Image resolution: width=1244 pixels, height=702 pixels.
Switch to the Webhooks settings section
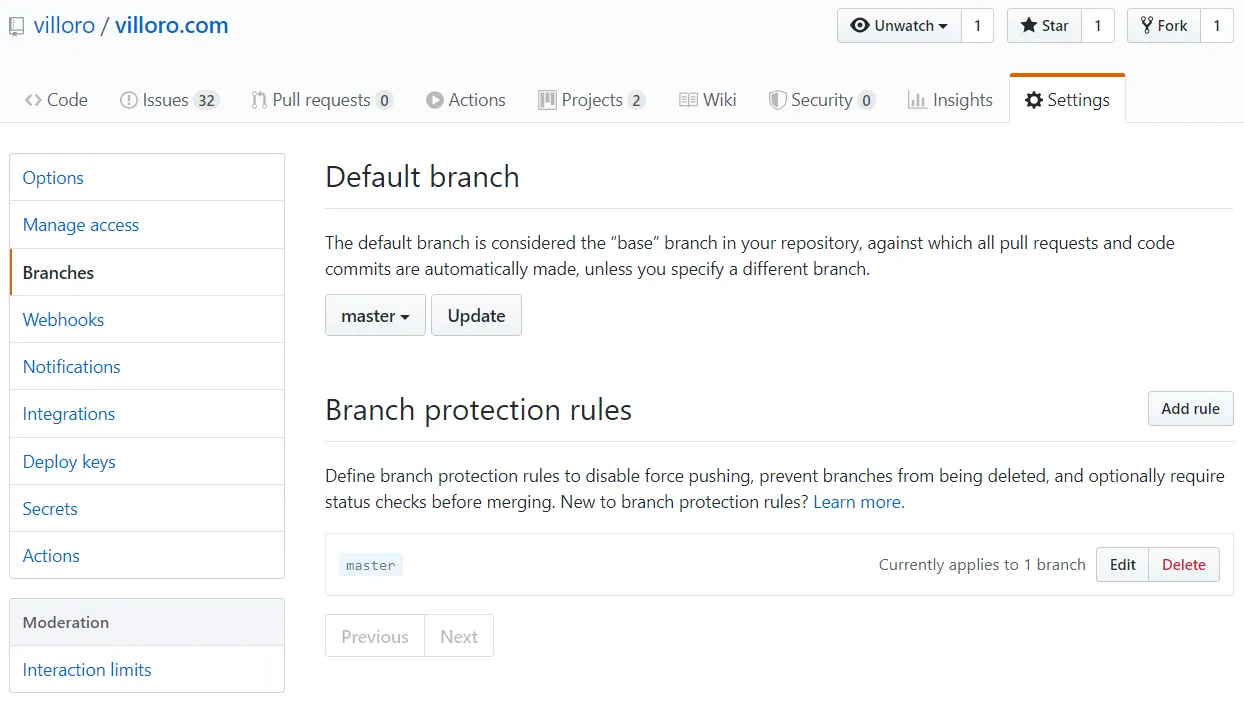63,319
